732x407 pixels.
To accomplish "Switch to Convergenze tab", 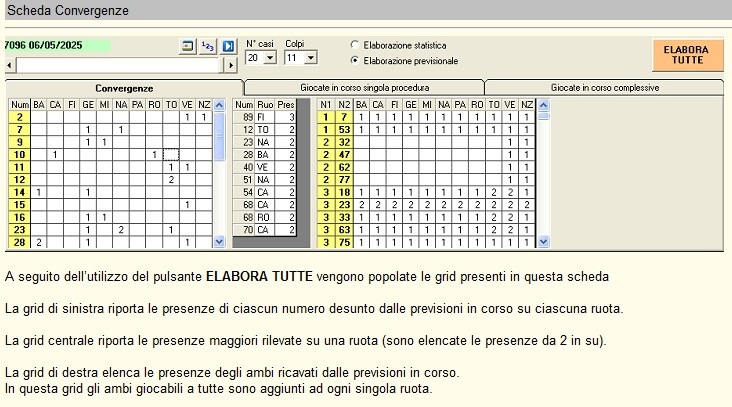I will pyautogui.click(x=124, y=88).
